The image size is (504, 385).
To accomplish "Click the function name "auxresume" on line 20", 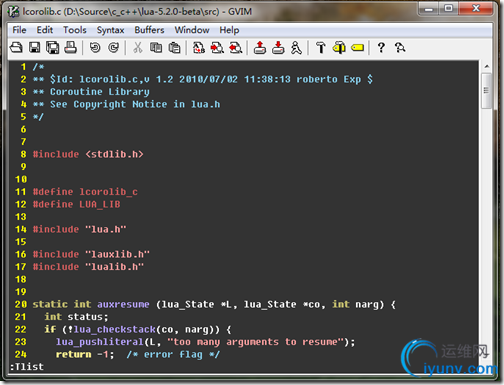I will (x=123, y=304).
